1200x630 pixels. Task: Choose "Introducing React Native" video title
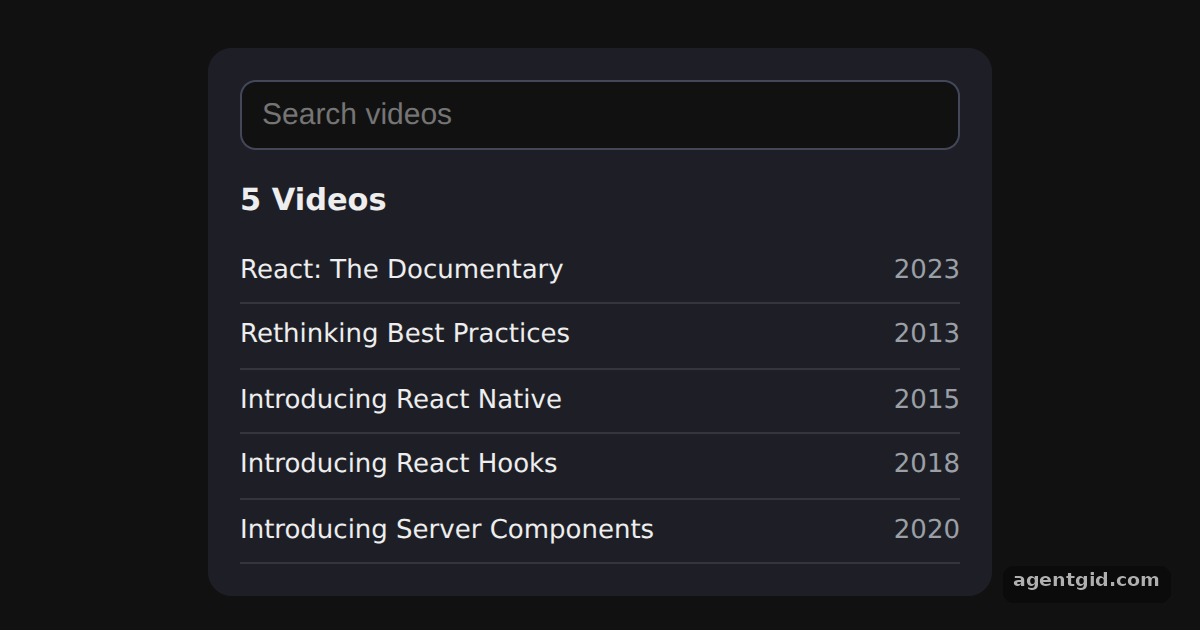401,399
